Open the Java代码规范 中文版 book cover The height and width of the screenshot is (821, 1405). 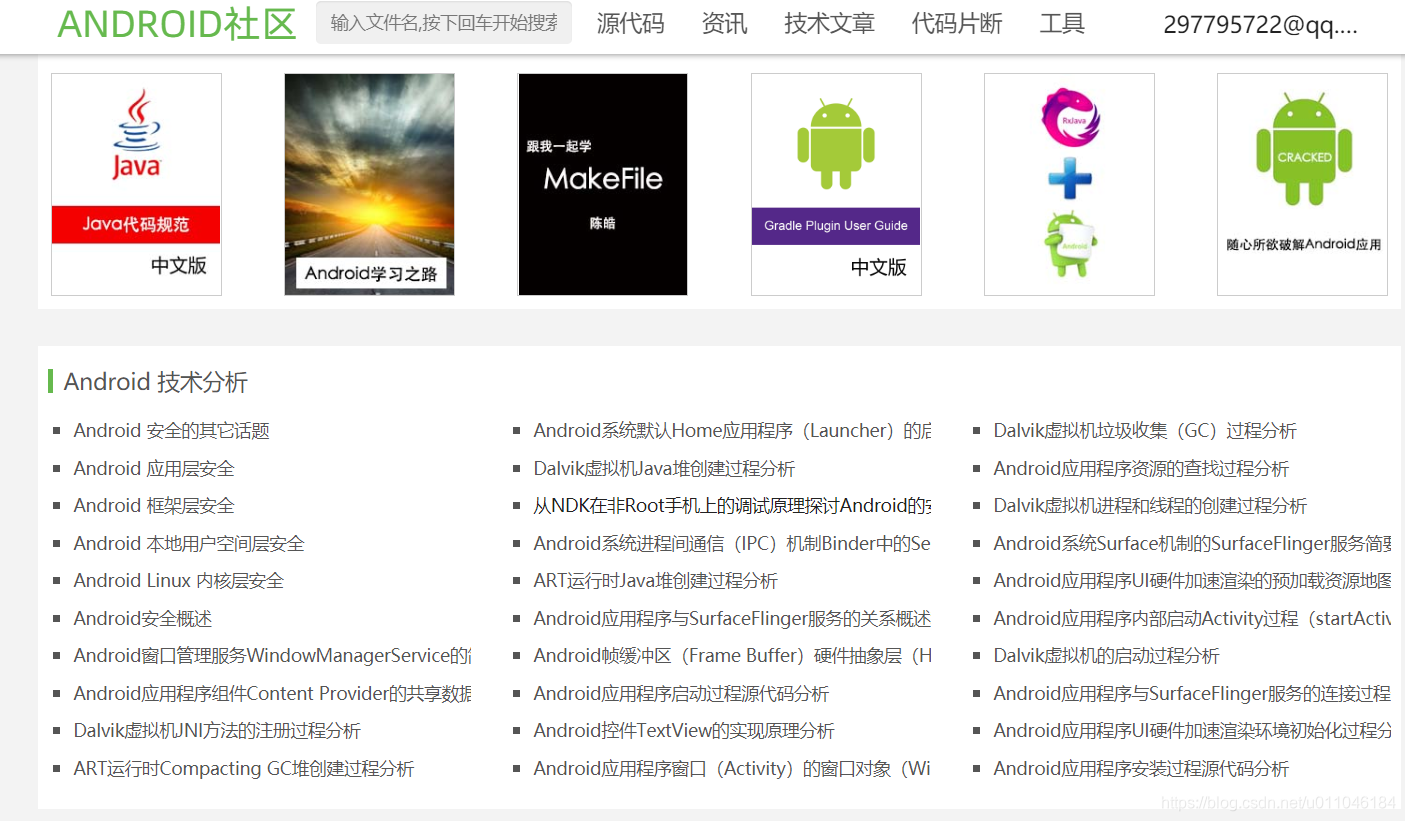(x=136, y=184)
